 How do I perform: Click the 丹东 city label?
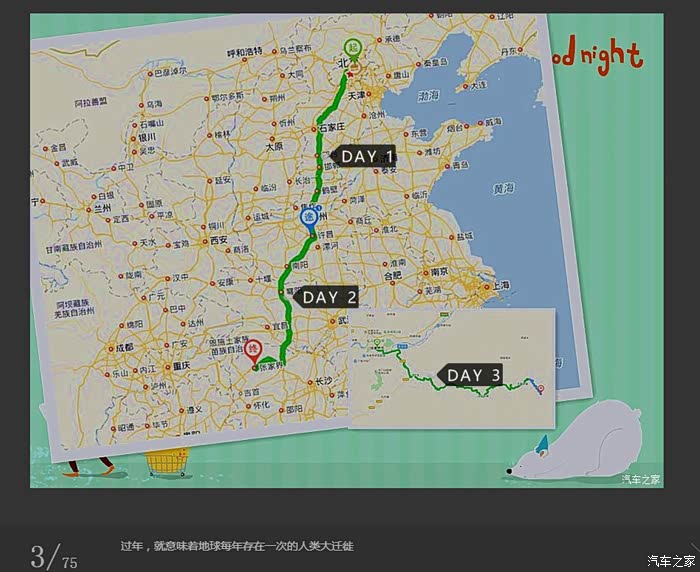(x=509, y=51)
